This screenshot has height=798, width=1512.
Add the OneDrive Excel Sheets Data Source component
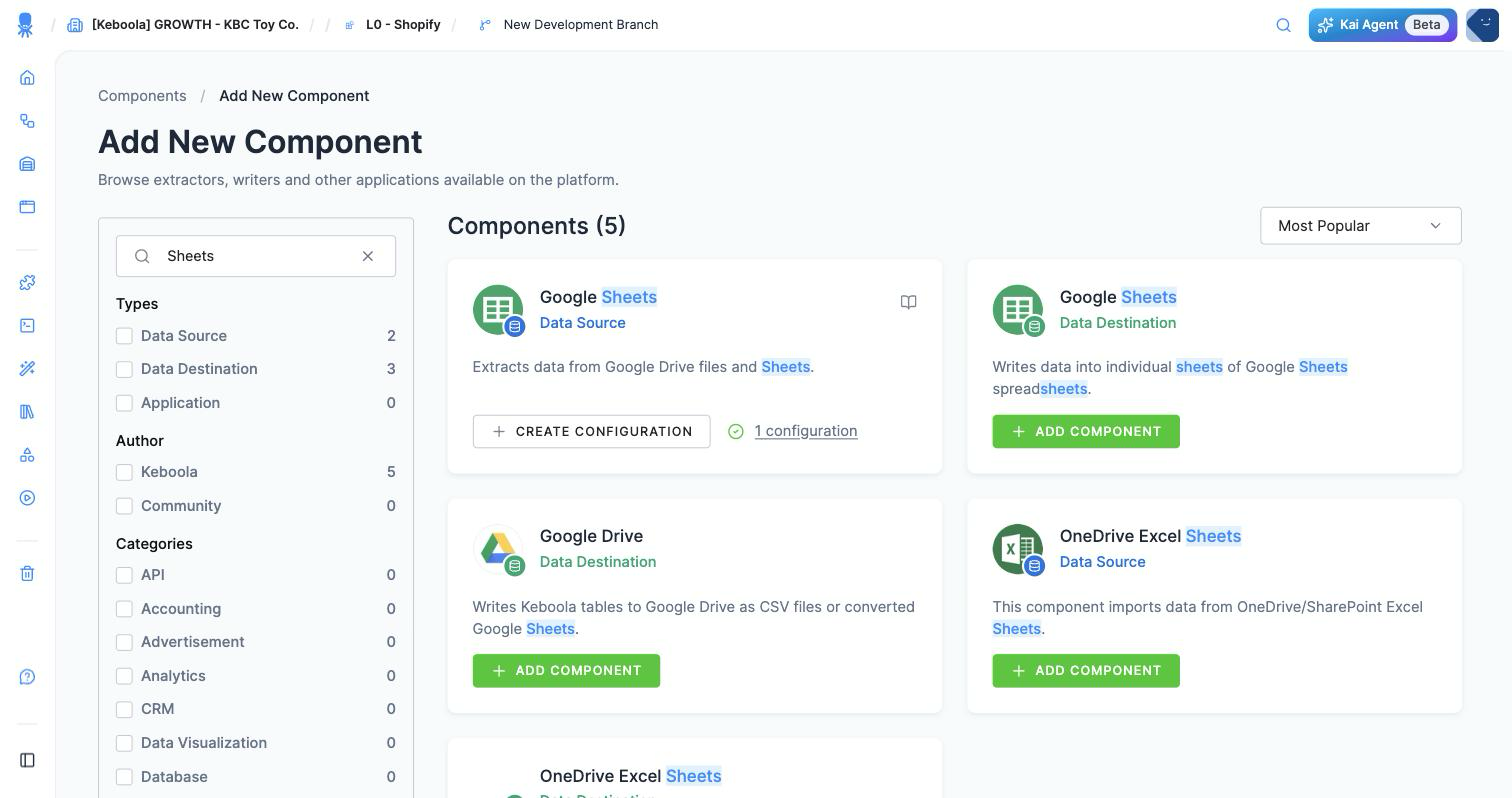[x=1086, y=671]
